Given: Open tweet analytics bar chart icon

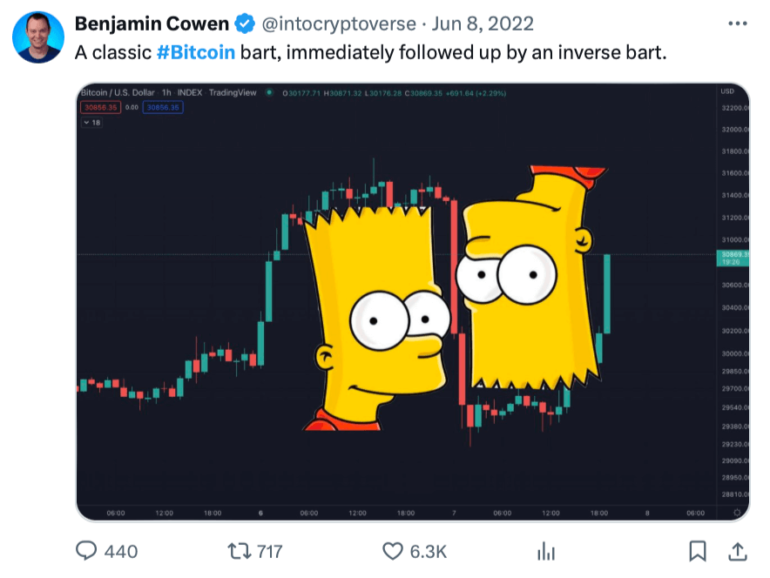Looking at the screenshot, I should (x=546, y=551).
